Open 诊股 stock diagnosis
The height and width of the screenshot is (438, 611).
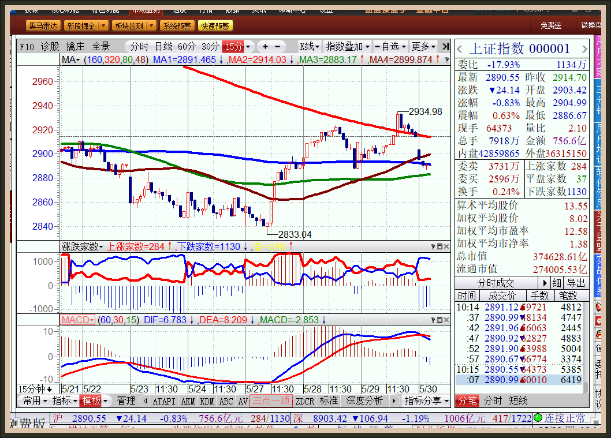(x=50, y=47)
